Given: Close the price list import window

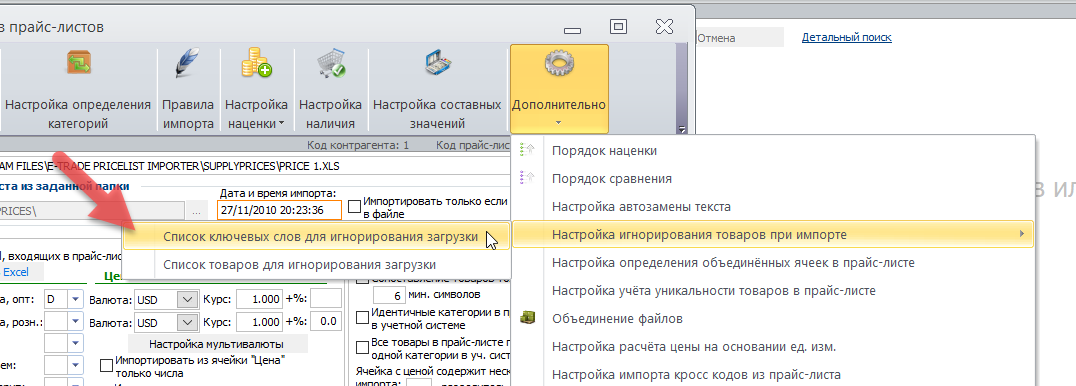Looking at the screenshot, I should pyautogui.click(x=664, y=27).
